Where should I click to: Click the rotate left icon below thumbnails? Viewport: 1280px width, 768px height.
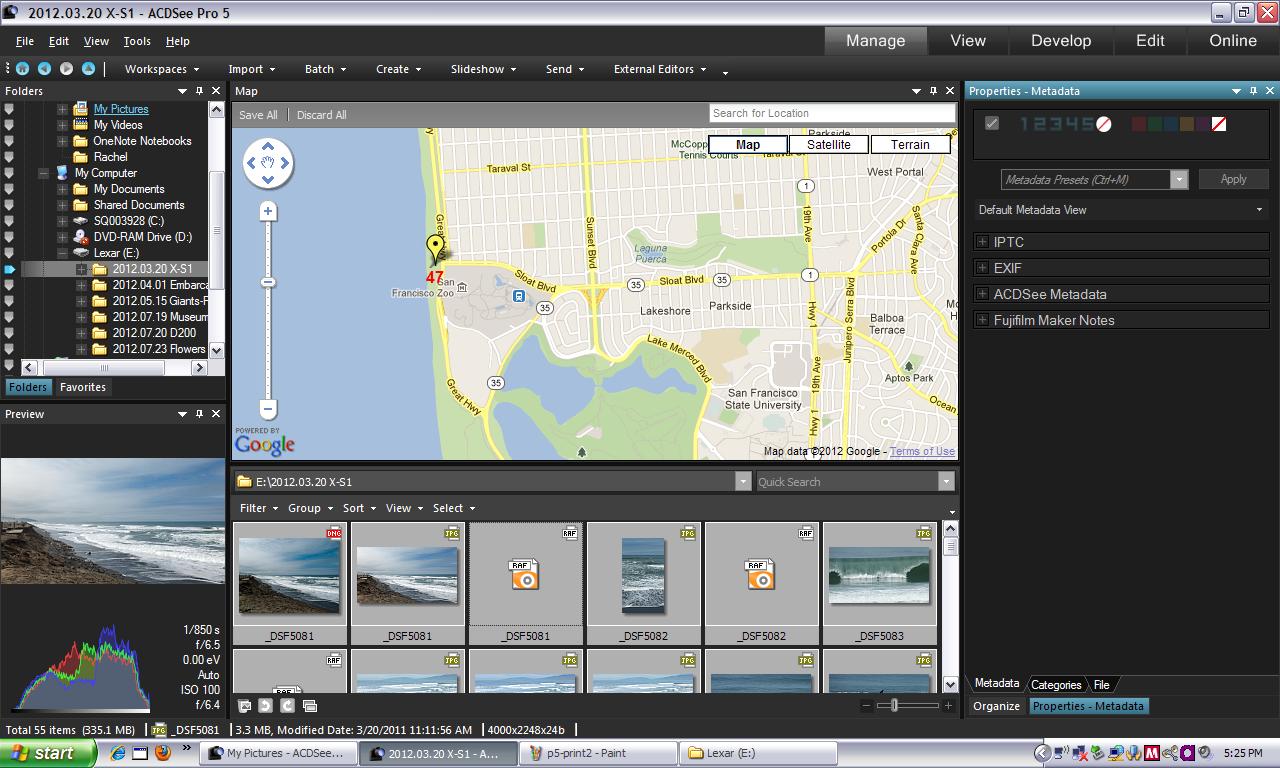266,706
